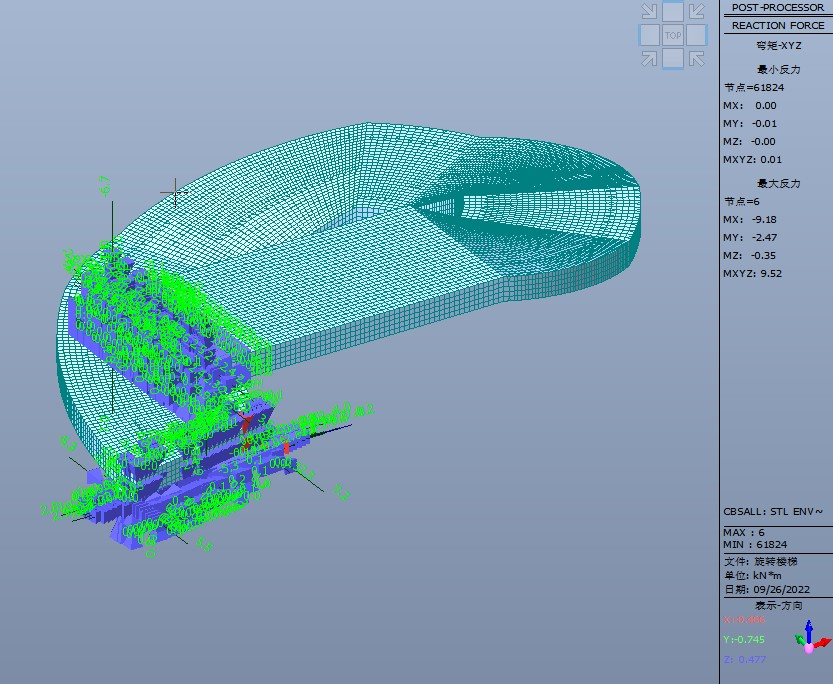This screenshot has height=684, width=833.
Task: Click the MAX : 6 legend entry
Action: click(x=744, y=532)
